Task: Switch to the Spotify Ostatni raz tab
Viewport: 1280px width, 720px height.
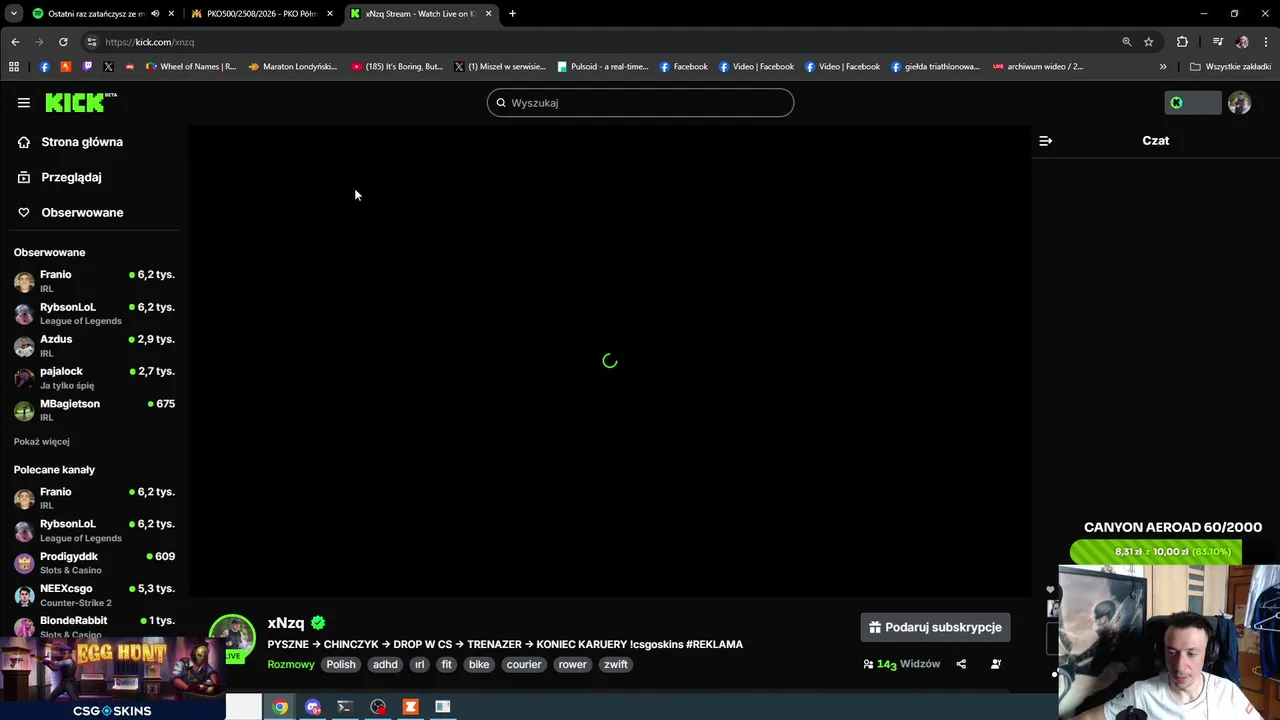Action: 97,13
